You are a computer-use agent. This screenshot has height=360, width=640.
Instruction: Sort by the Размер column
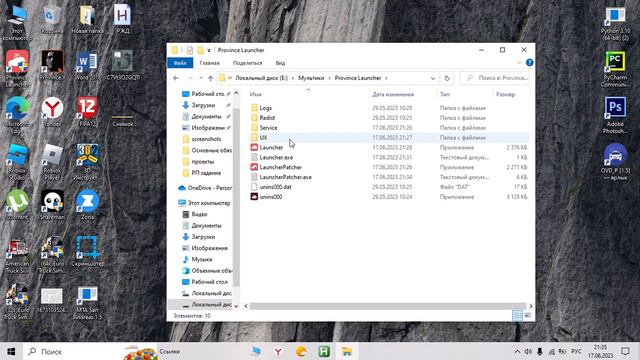505,94
